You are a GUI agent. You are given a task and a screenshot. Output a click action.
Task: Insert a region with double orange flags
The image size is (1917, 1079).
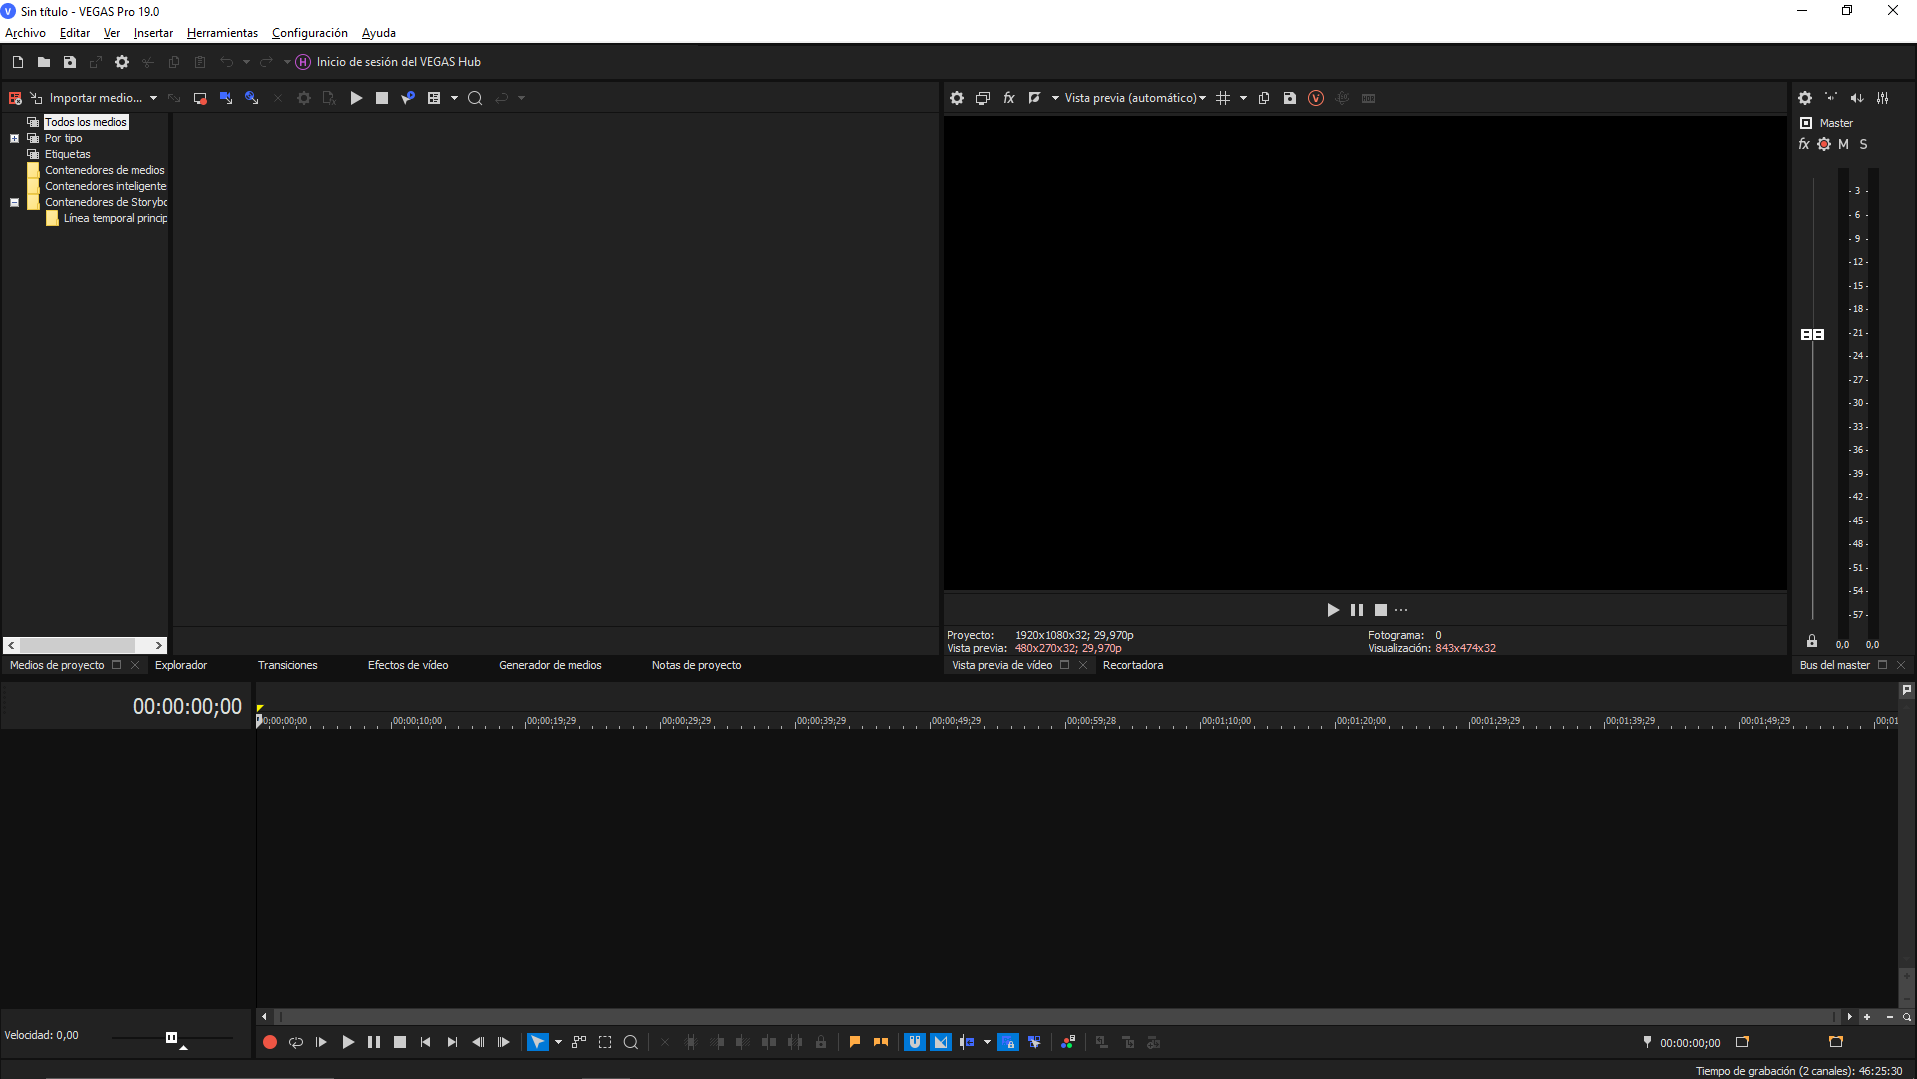coord(881,1042)
